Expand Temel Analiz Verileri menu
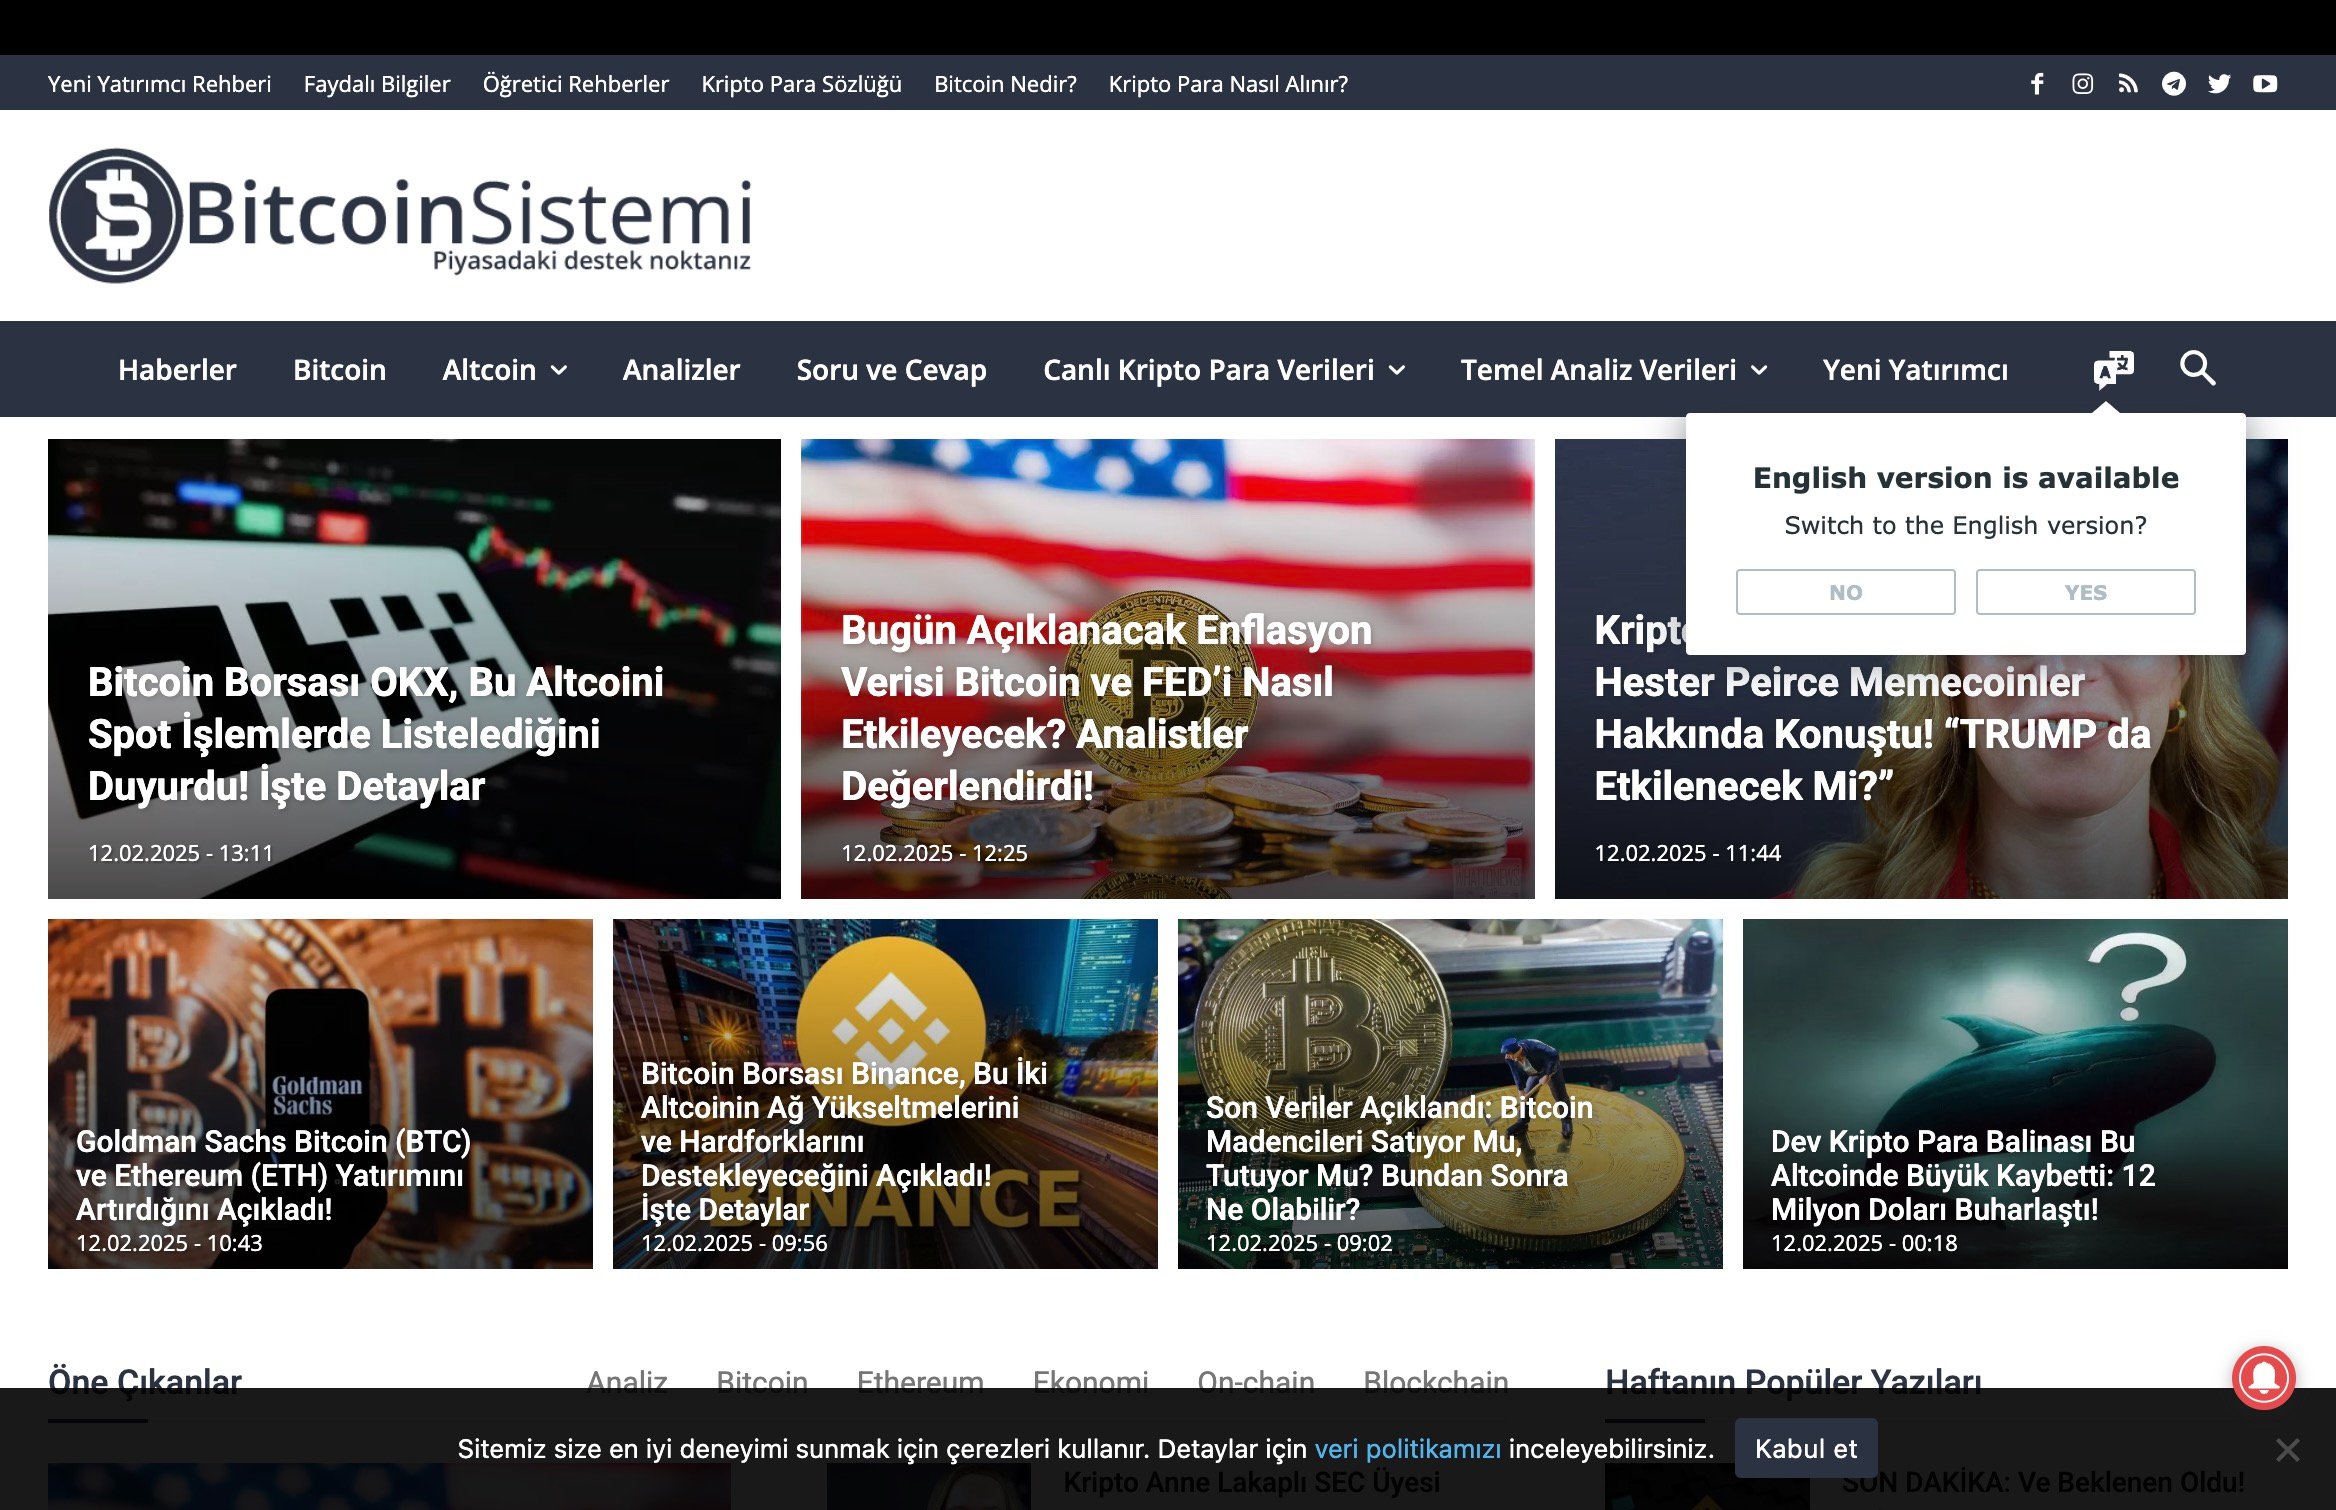This screenshot has width=2336, height=1510. pyautogui.click(x=1614, y=370)
